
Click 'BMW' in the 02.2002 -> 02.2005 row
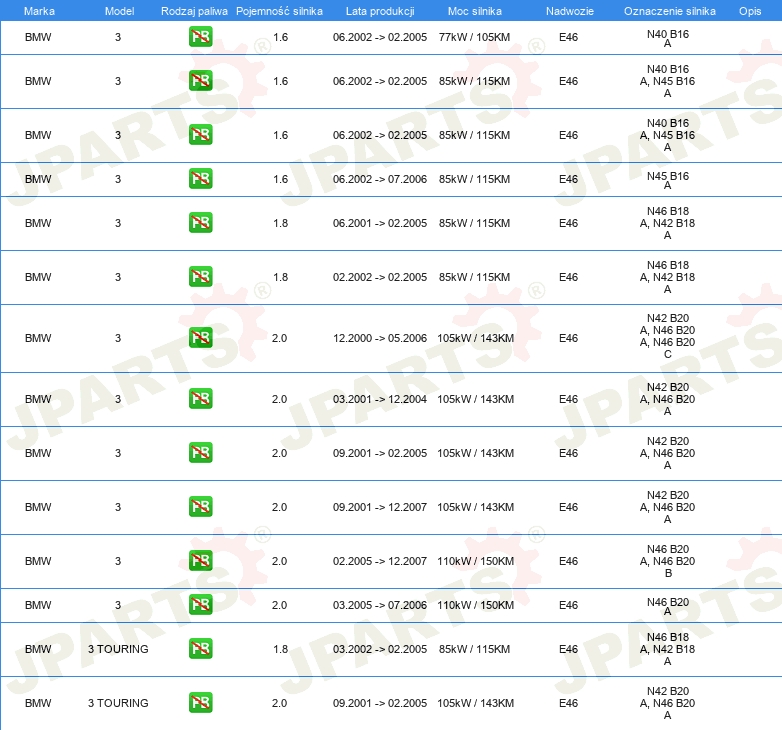pos(38,277)
